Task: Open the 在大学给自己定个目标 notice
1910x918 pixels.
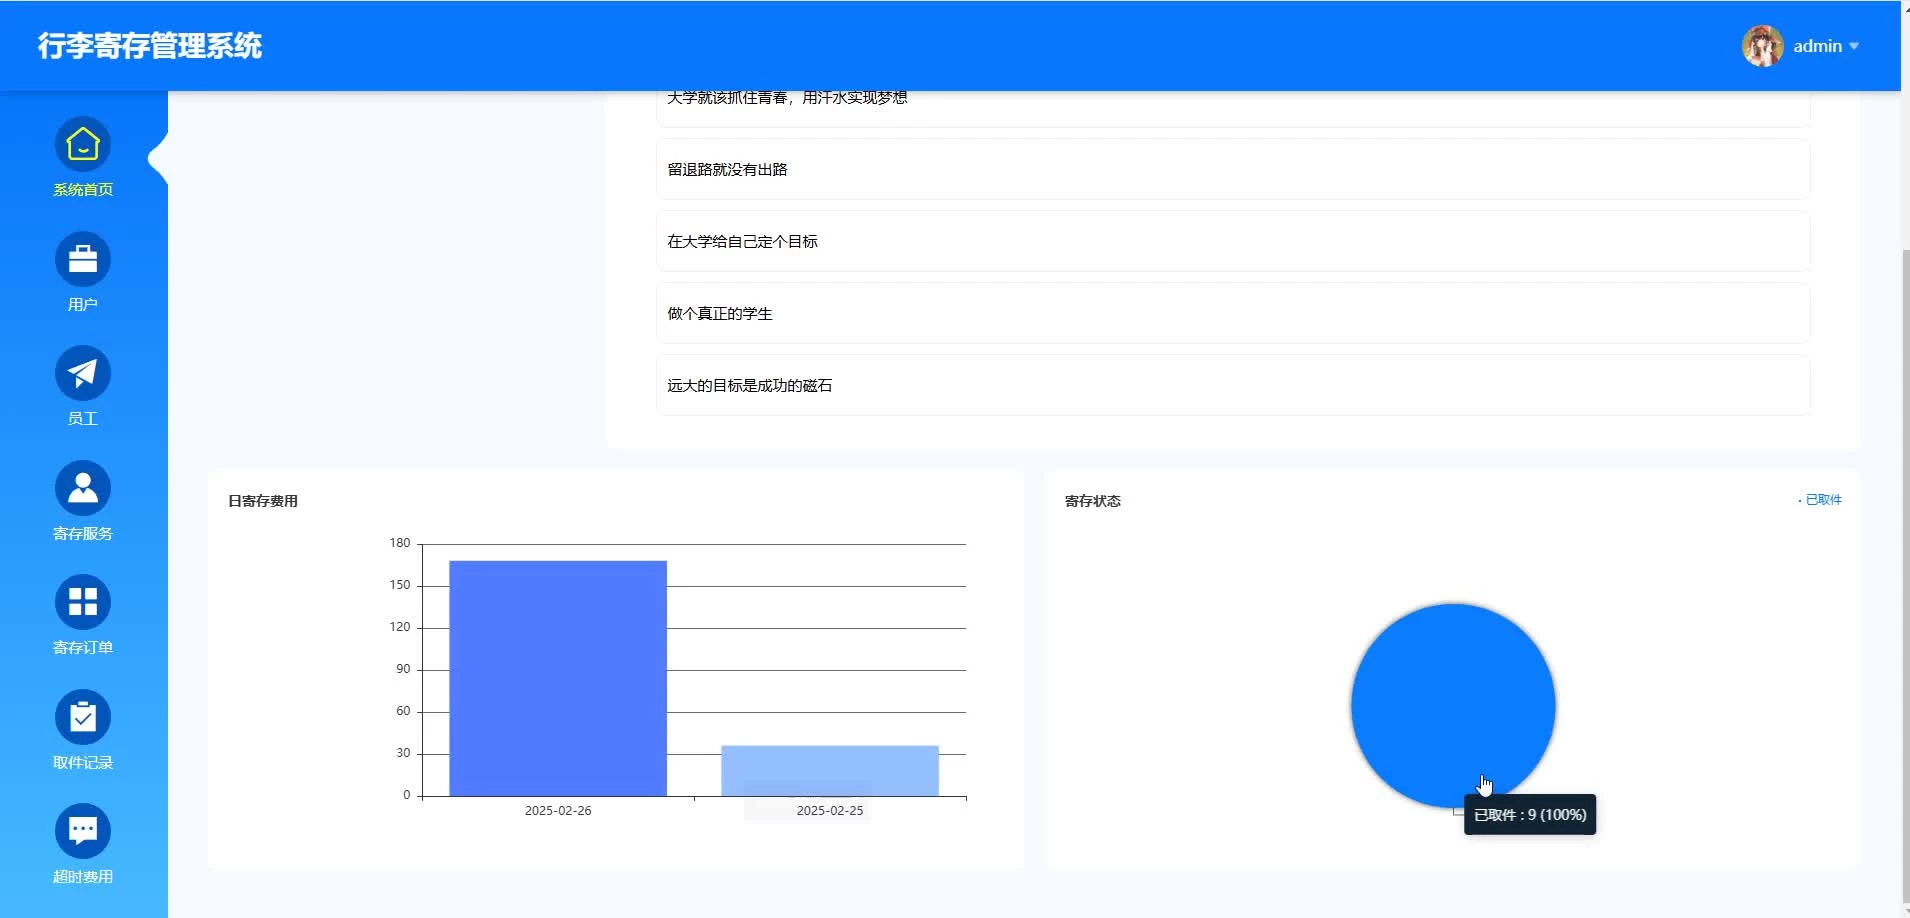Action: coord(1233,242)
